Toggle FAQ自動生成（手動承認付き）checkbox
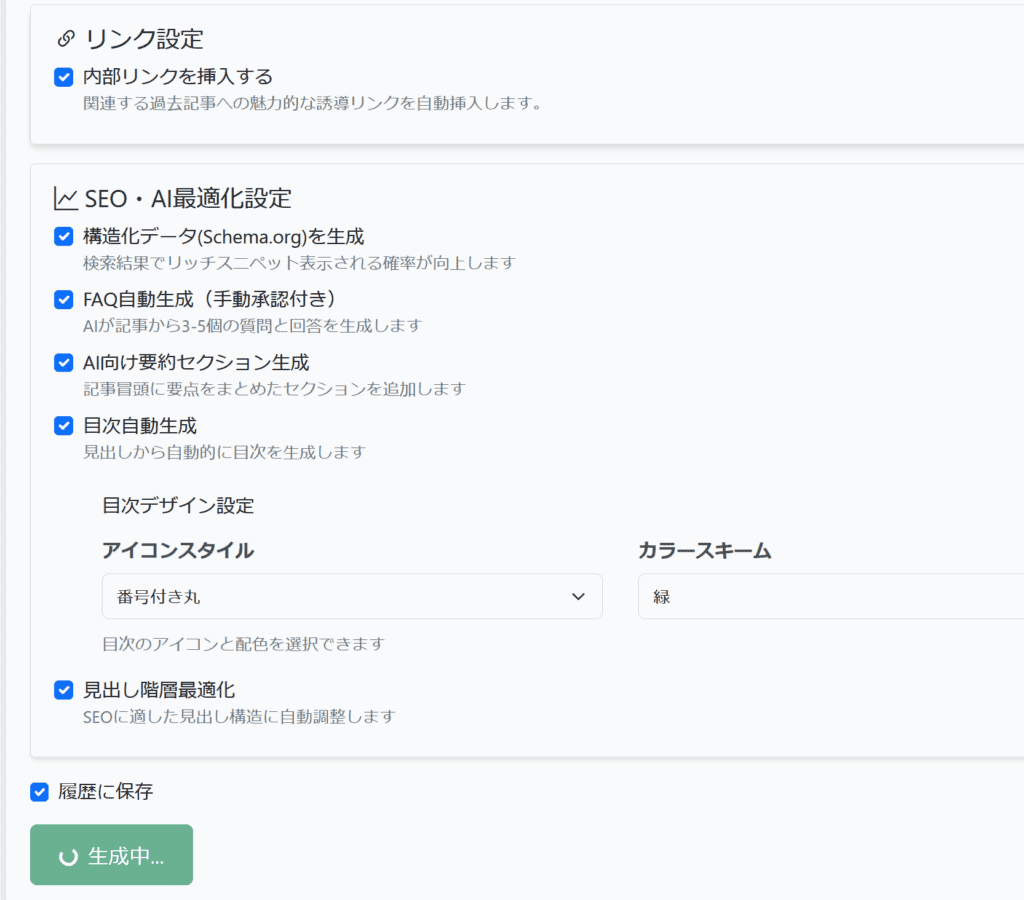Viewport: 1024px width, 900px height. [x=63, y=300]
